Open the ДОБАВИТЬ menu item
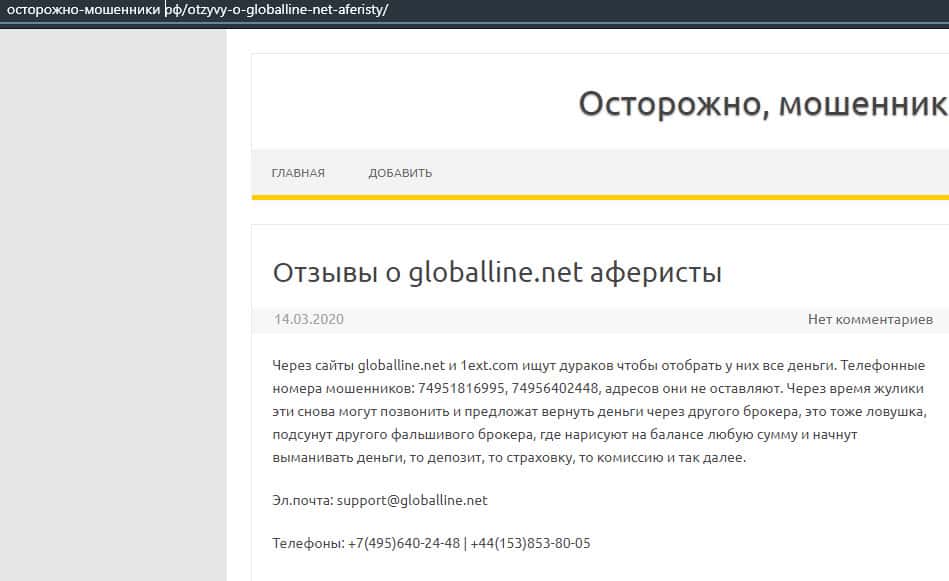Viewport: 949px width, 581px height. (400, 173)
